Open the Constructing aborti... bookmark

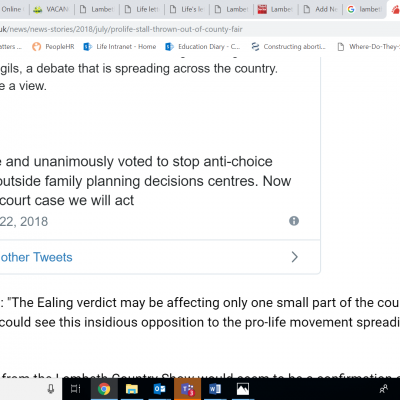coord(289,47)
